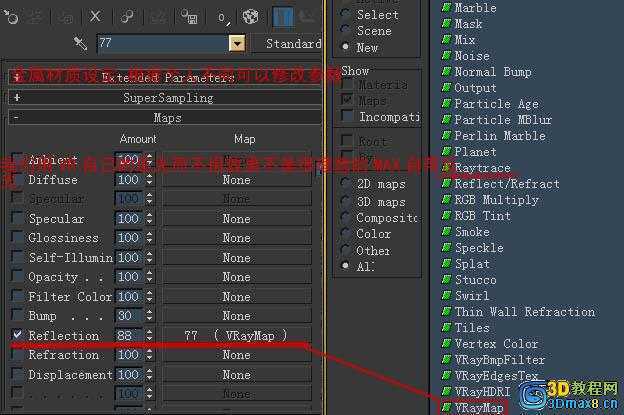Click the Bump None map button

pos(237,316)
